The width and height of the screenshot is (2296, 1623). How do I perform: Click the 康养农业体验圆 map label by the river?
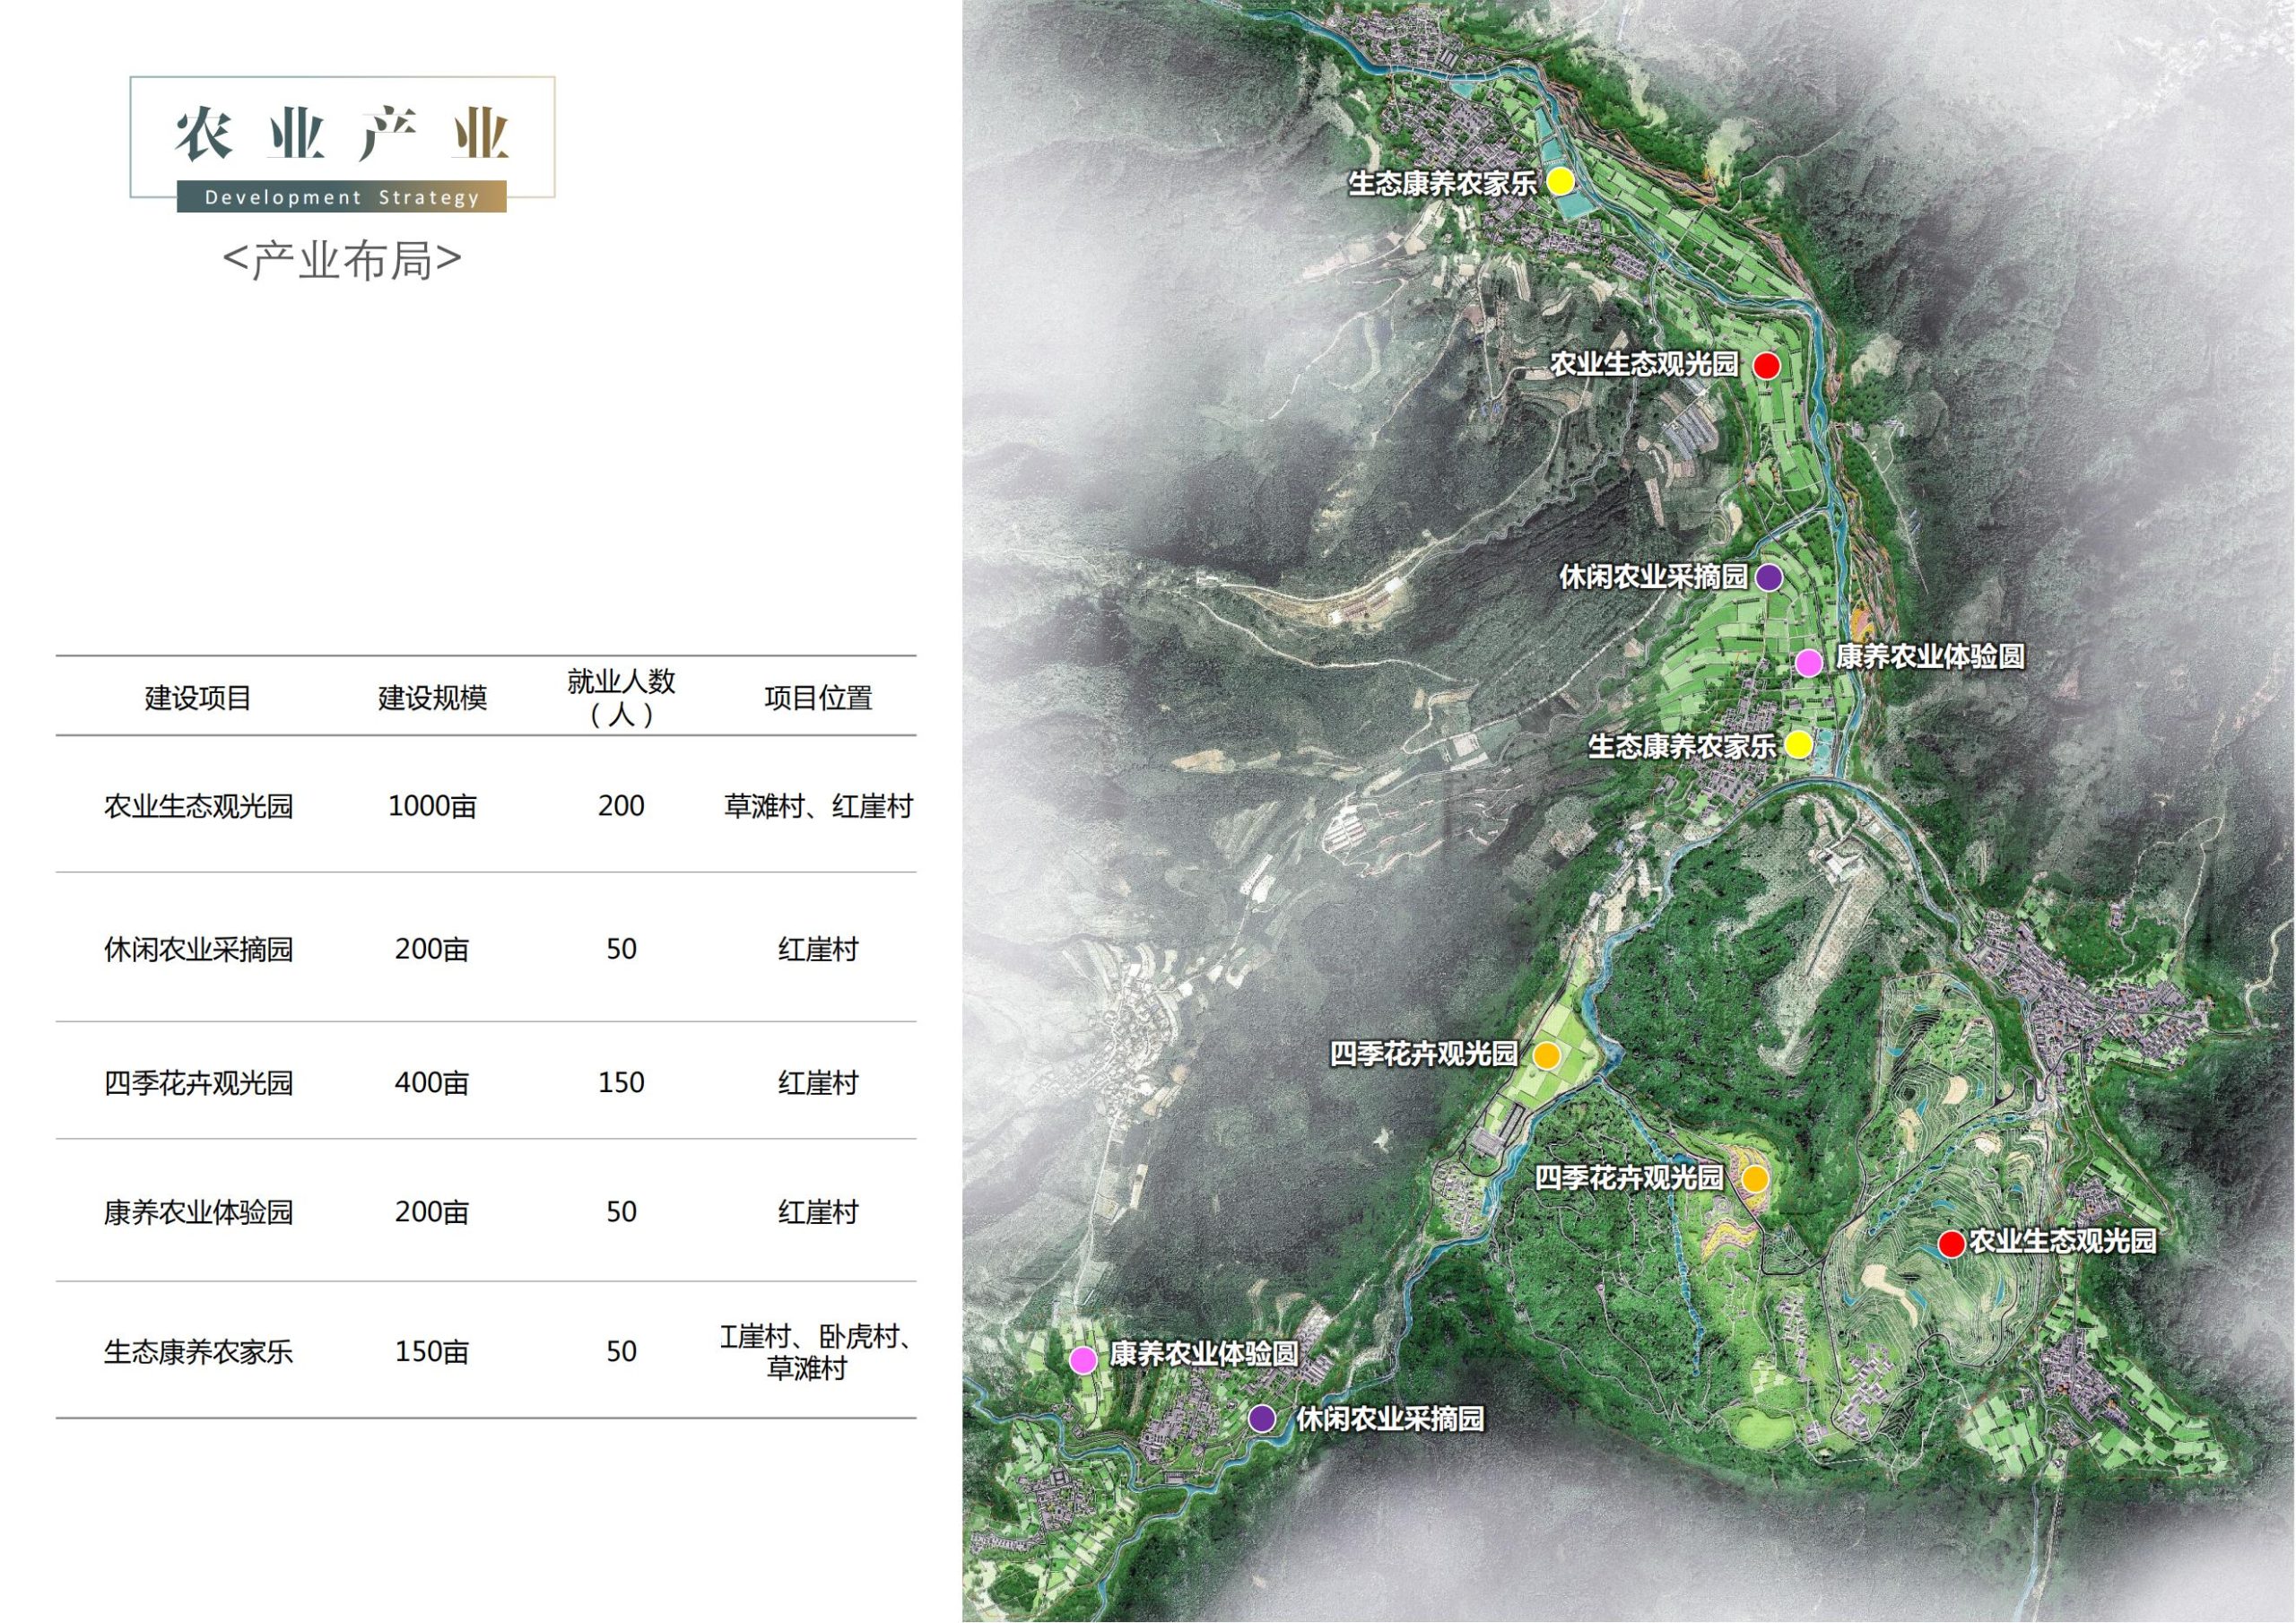(1930, 656)
